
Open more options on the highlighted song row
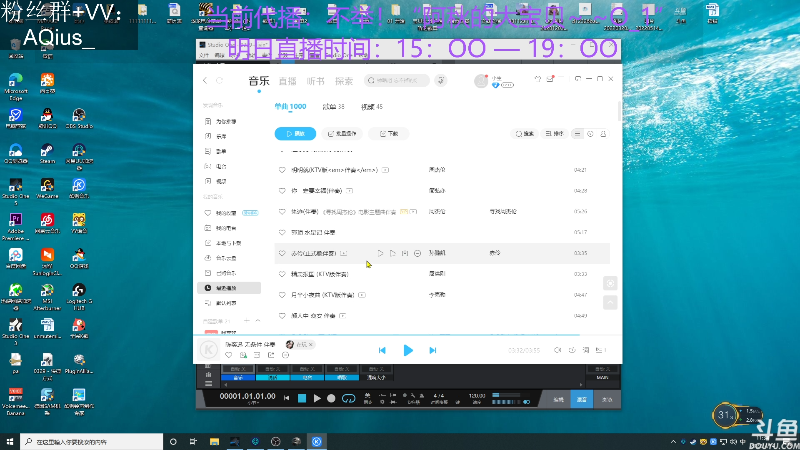click(x=417, y=253)
